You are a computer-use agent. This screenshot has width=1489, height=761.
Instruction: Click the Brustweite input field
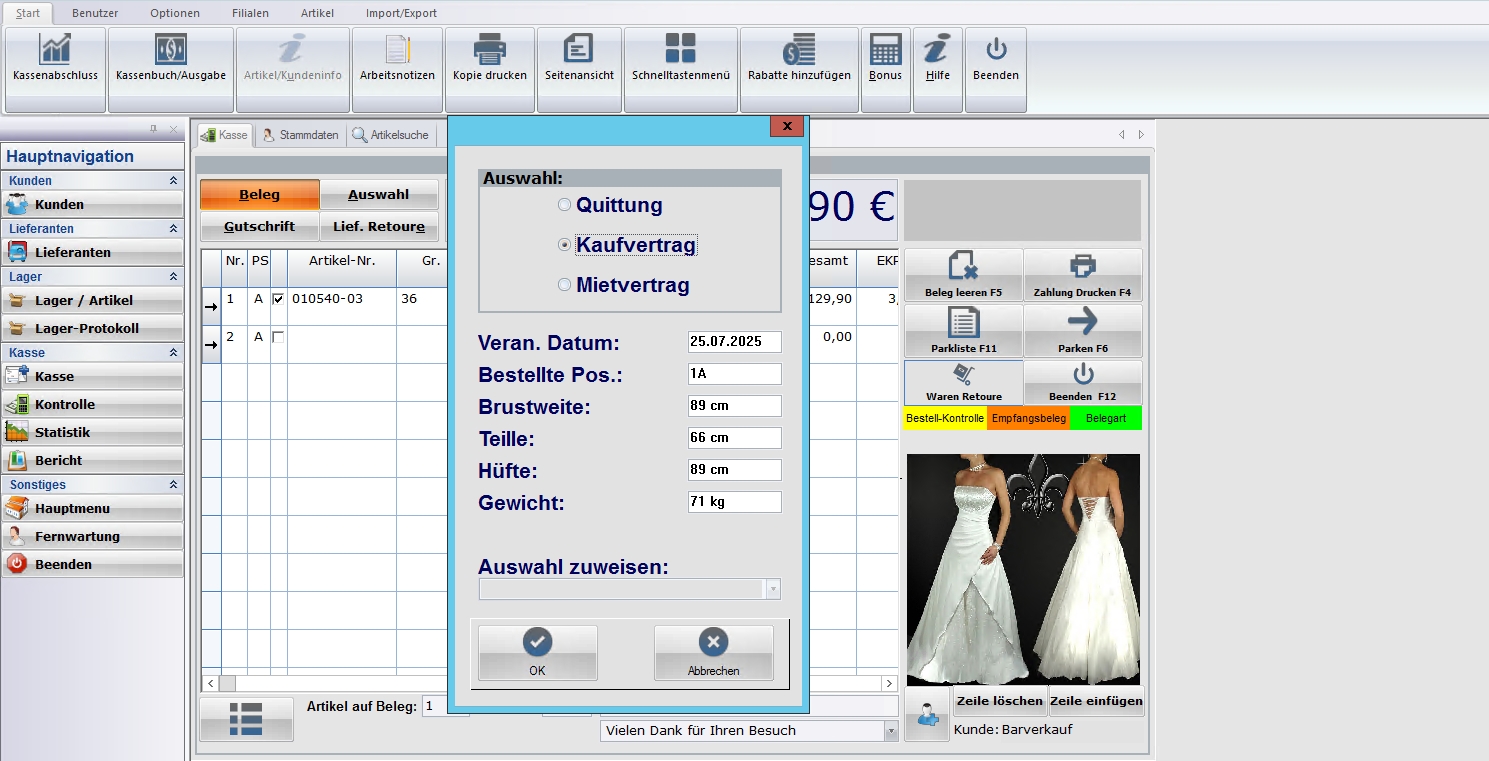[734, 406]
